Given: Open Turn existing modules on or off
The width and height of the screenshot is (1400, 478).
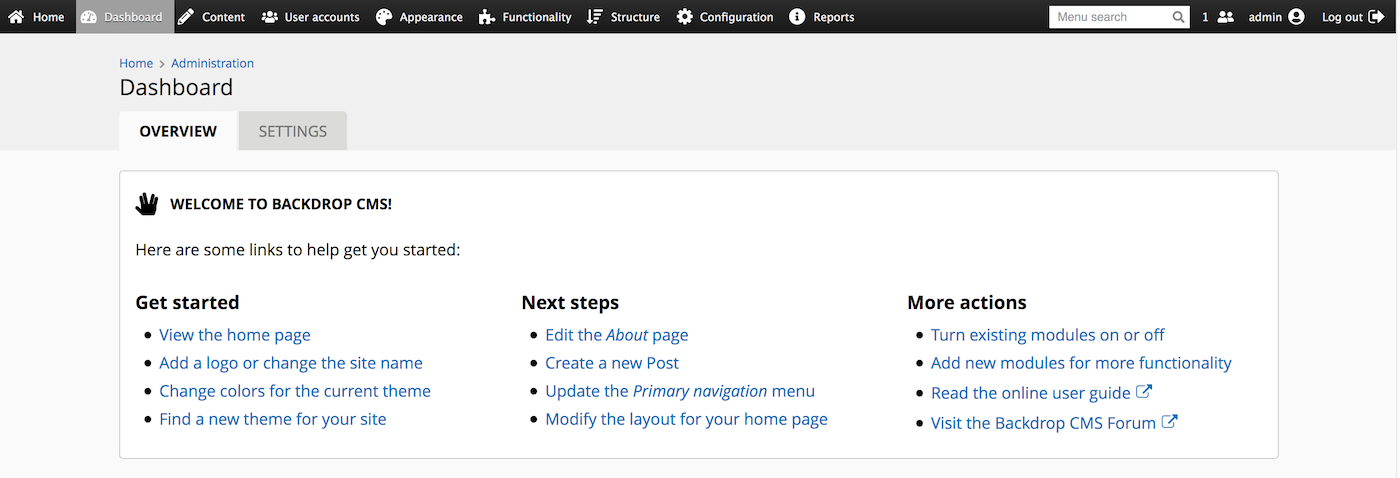Looking at the screenshot, I should (x=1048, y=335).
